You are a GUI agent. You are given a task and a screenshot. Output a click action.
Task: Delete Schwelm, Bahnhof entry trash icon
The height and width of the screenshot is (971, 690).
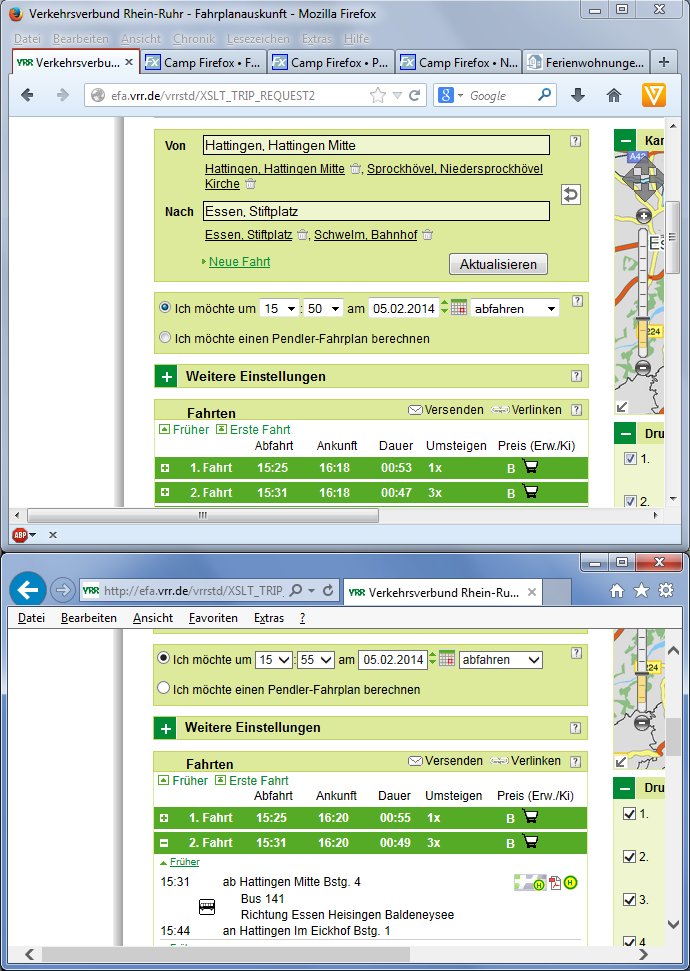click(427, 235)
